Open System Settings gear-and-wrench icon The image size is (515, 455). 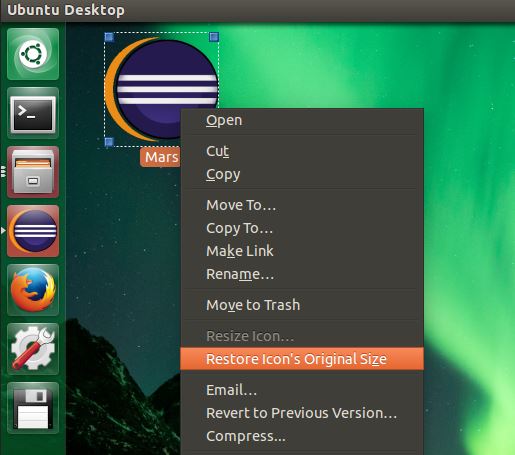click(x=33, y=349)
